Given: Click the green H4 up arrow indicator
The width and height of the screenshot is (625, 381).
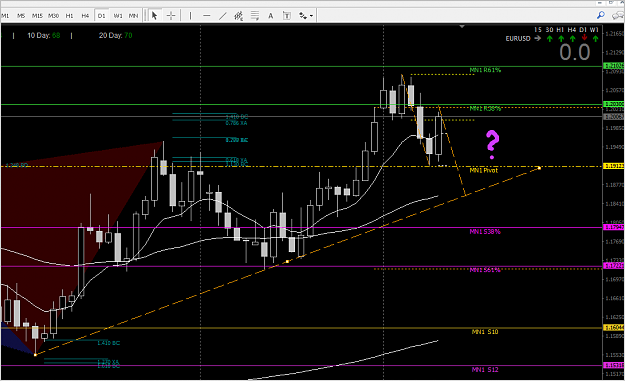Looking at the screenshot, I should [x=572, y=39].
